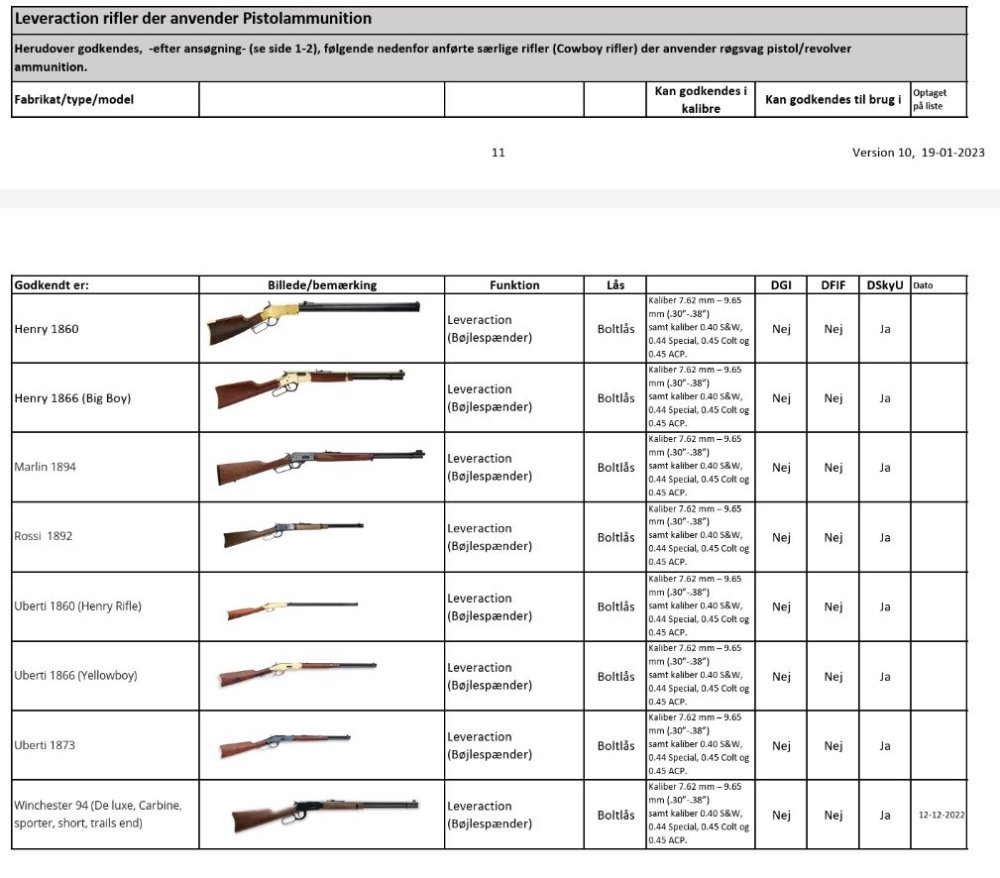The image size is (1000, 878).
Task: Click the 'Leveraction rifler der anvender Pistolammunition' heading
Action: point(193,18)
